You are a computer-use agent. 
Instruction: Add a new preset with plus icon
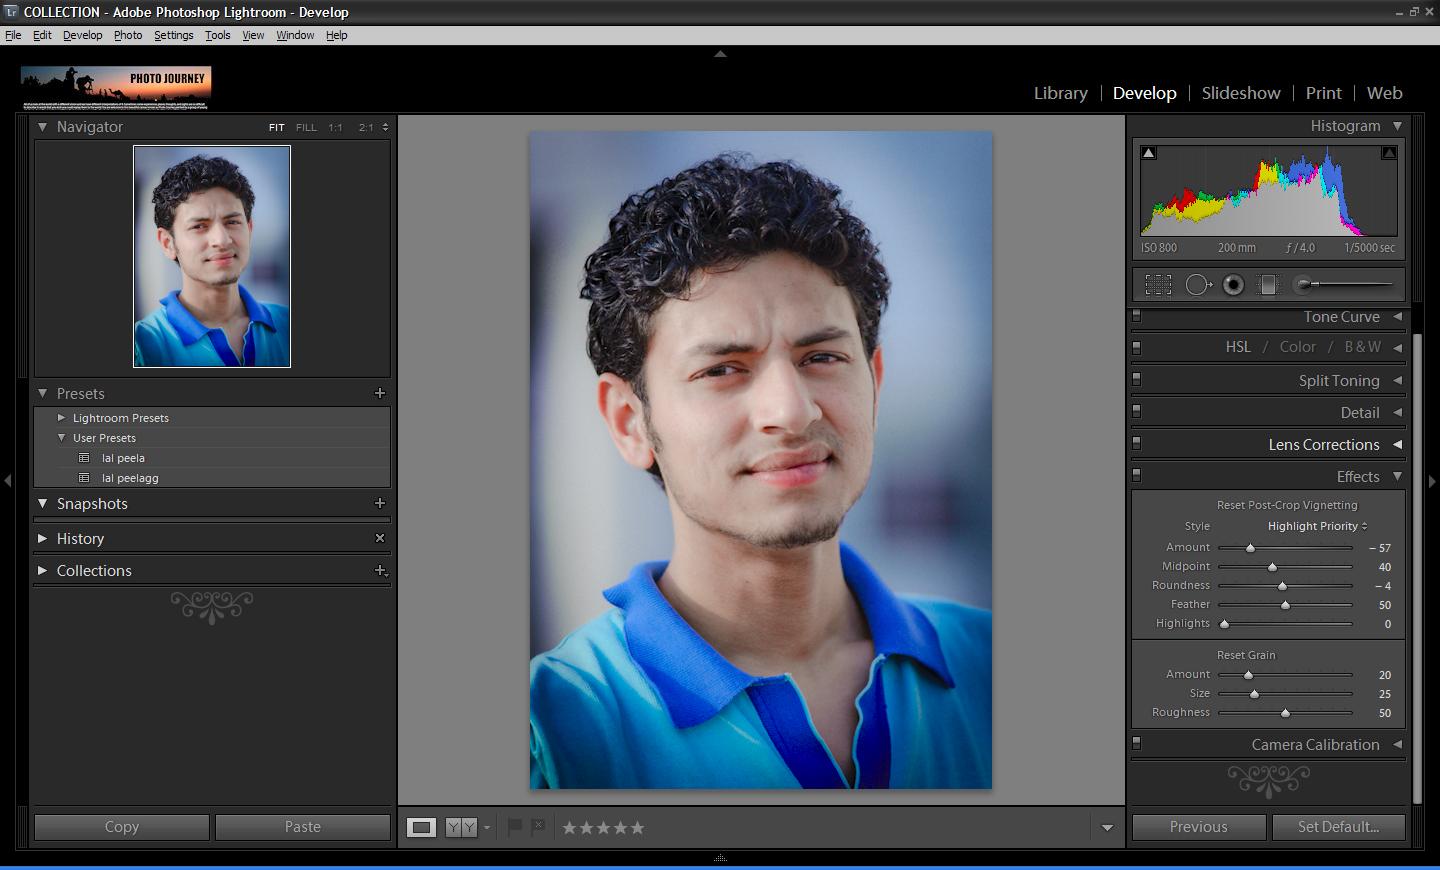coord(380,393)
